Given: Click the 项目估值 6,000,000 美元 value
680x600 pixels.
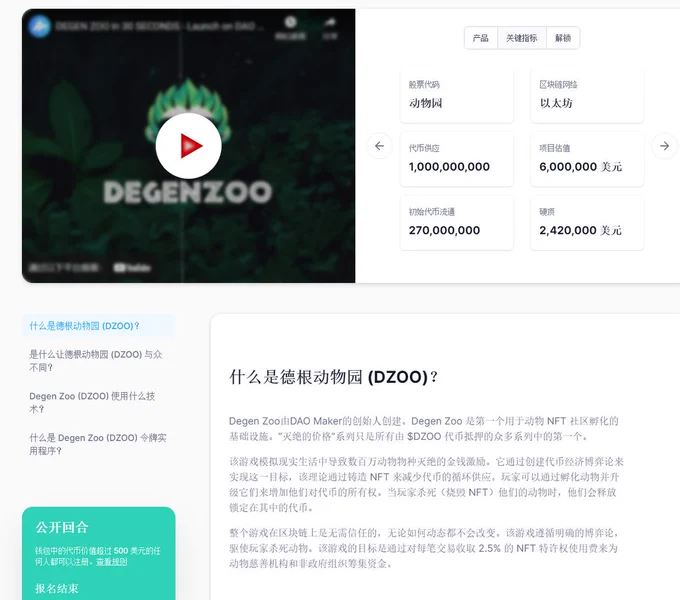Looking at the screenshot, I should point(581,166).
